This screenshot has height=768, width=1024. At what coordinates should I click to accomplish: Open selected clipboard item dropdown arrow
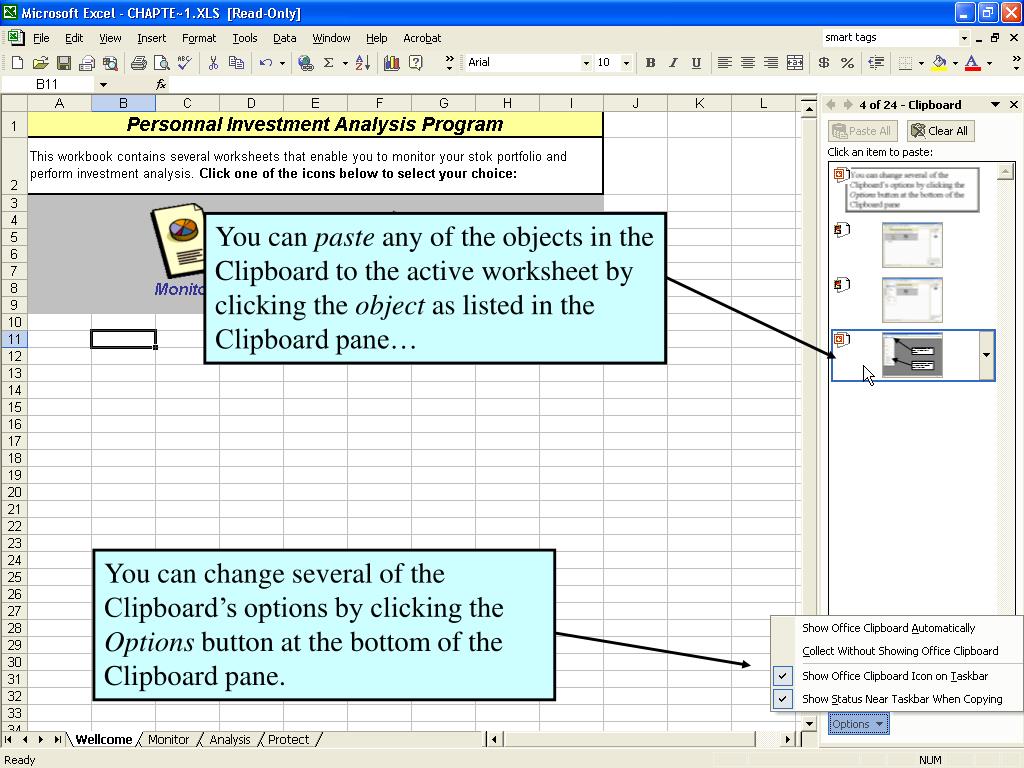(x=986, y=355)
